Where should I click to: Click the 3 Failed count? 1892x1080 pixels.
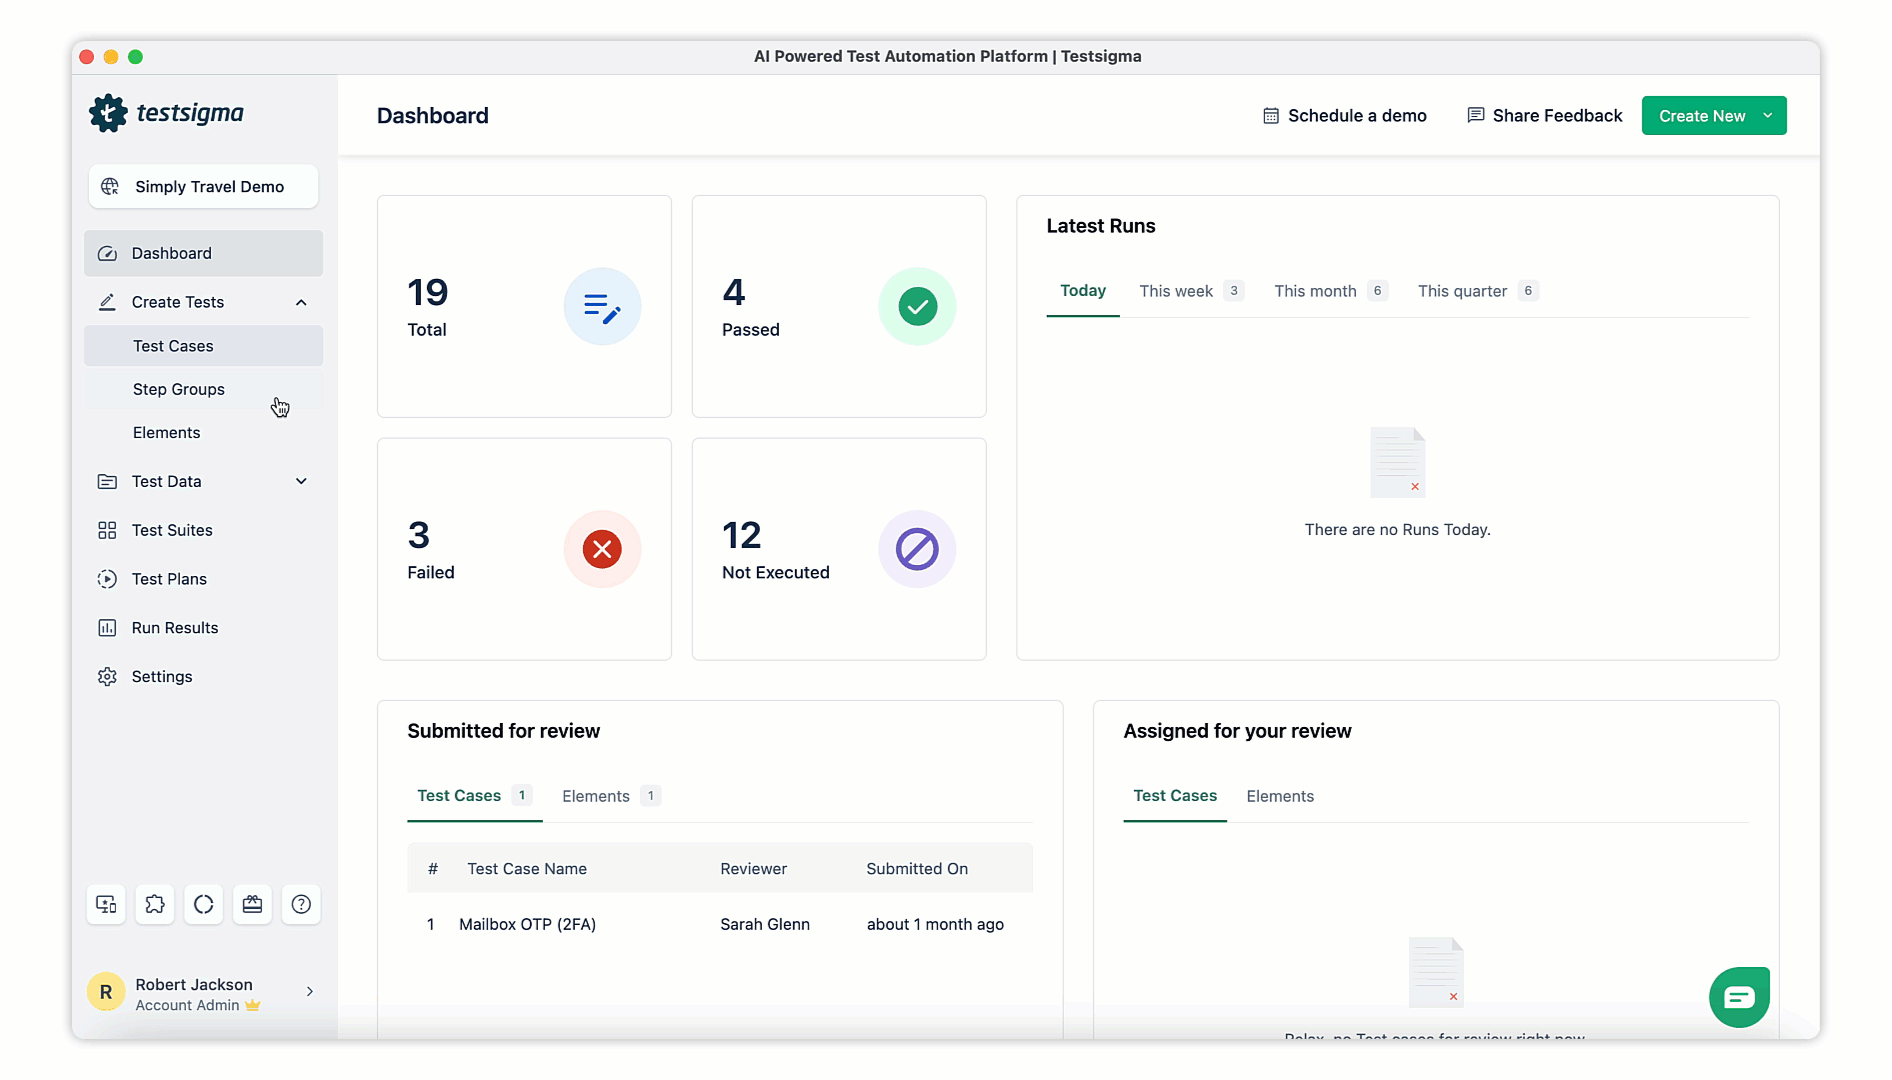click(x=419, y=536)
